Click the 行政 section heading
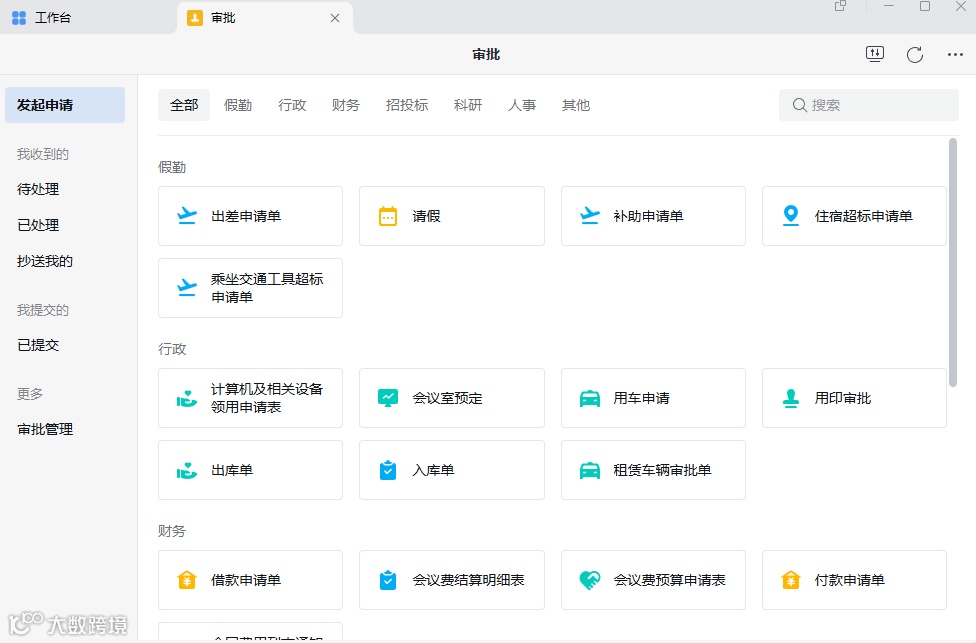 pos(172,349)
